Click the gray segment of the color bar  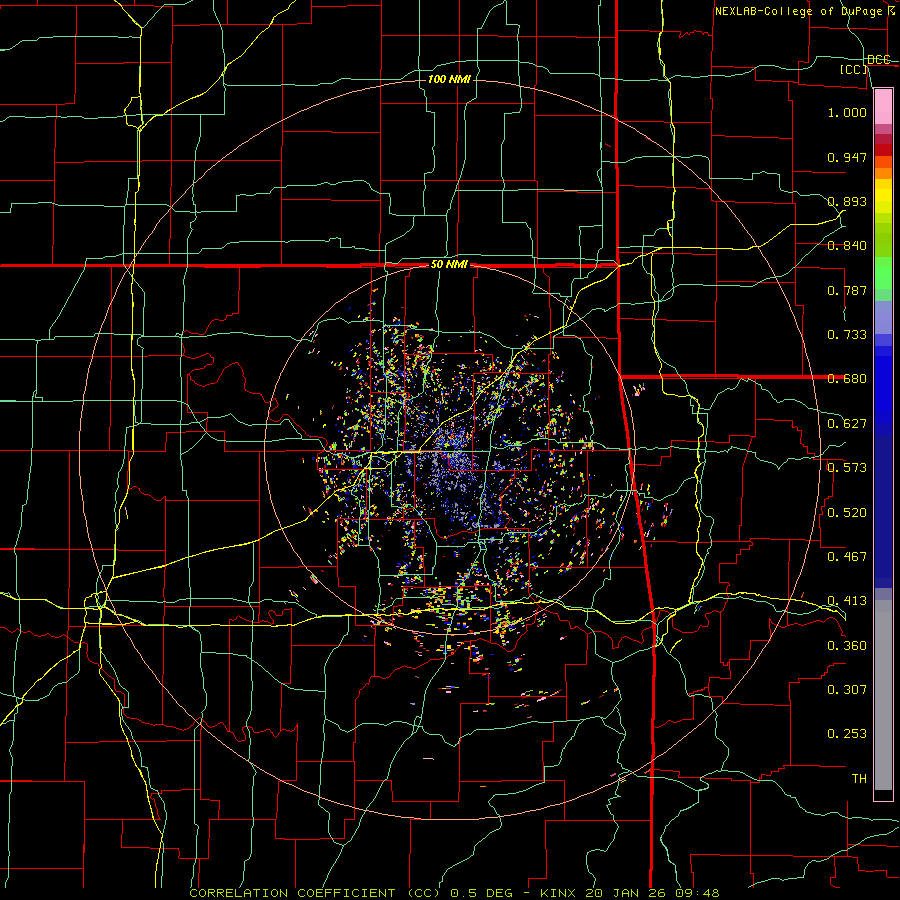click(883, 695)
